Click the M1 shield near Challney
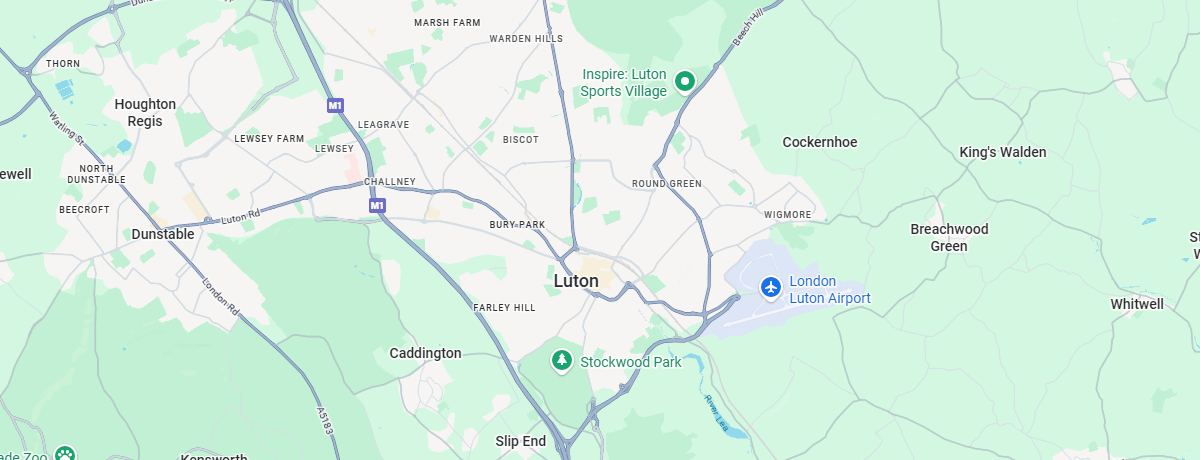1200x460 pixels. point(376,205)
